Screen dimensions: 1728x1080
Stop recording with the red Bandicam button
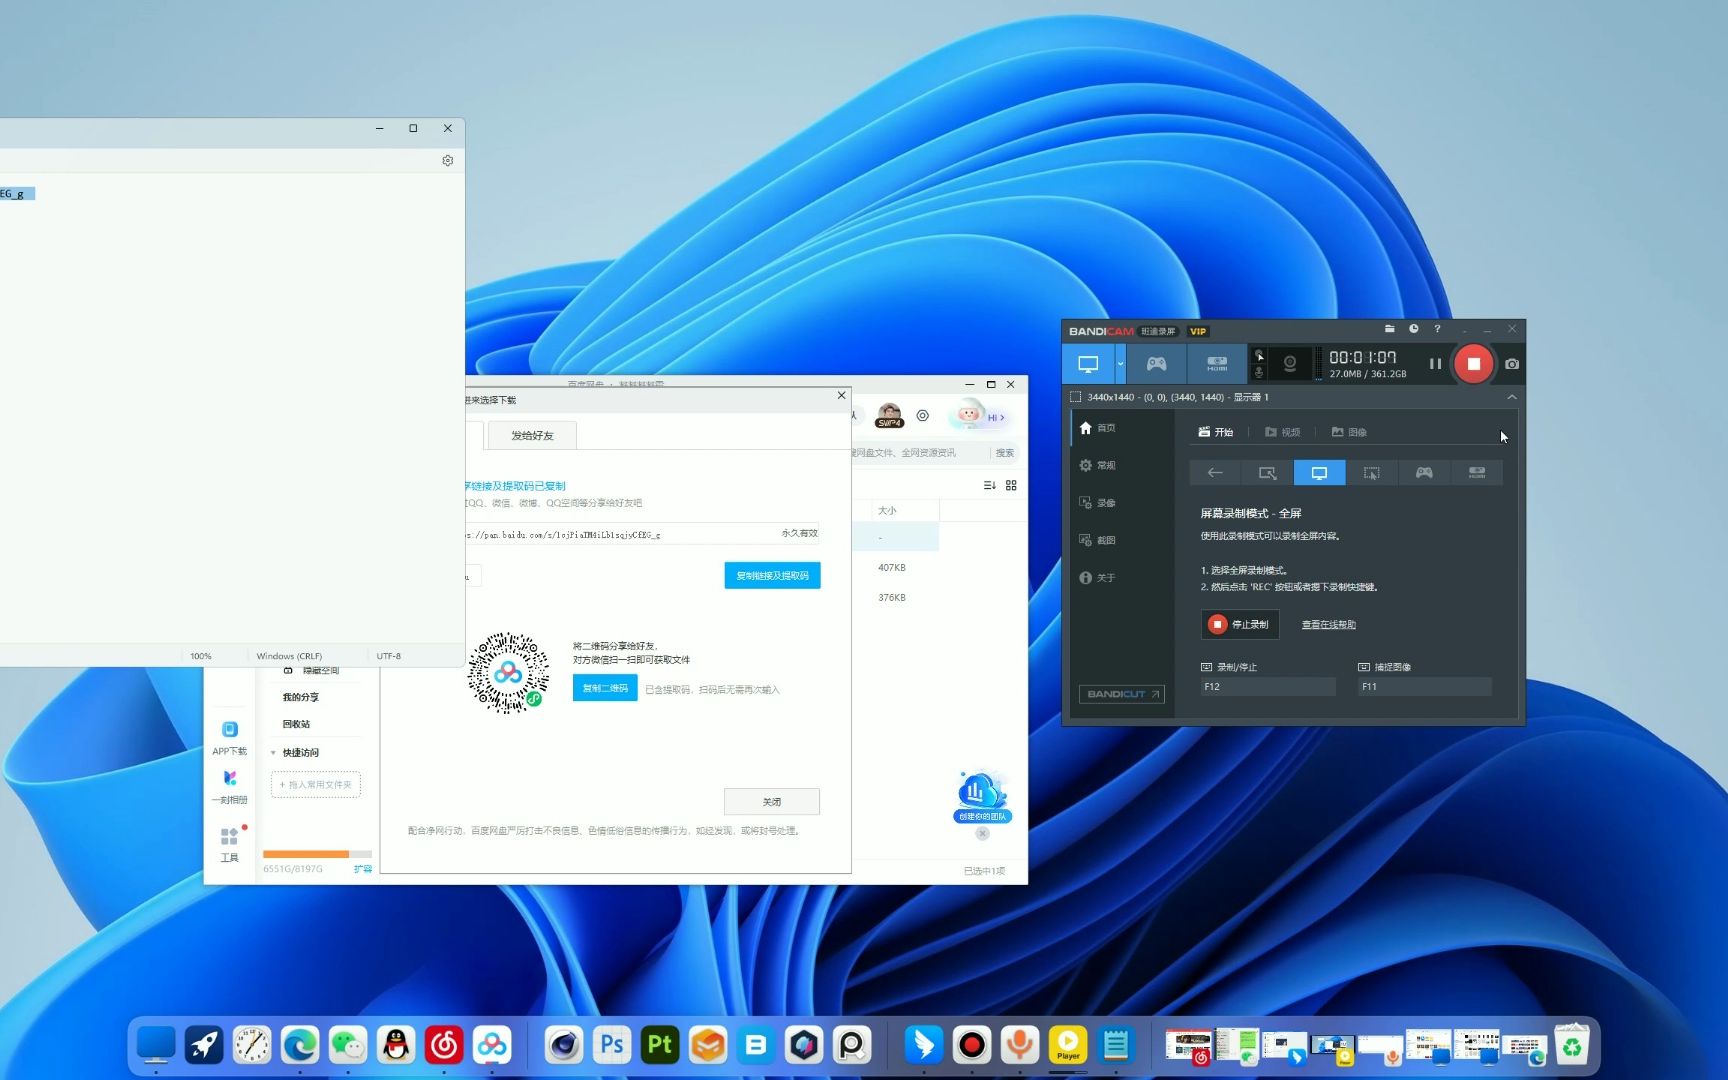click(1473, 364)
